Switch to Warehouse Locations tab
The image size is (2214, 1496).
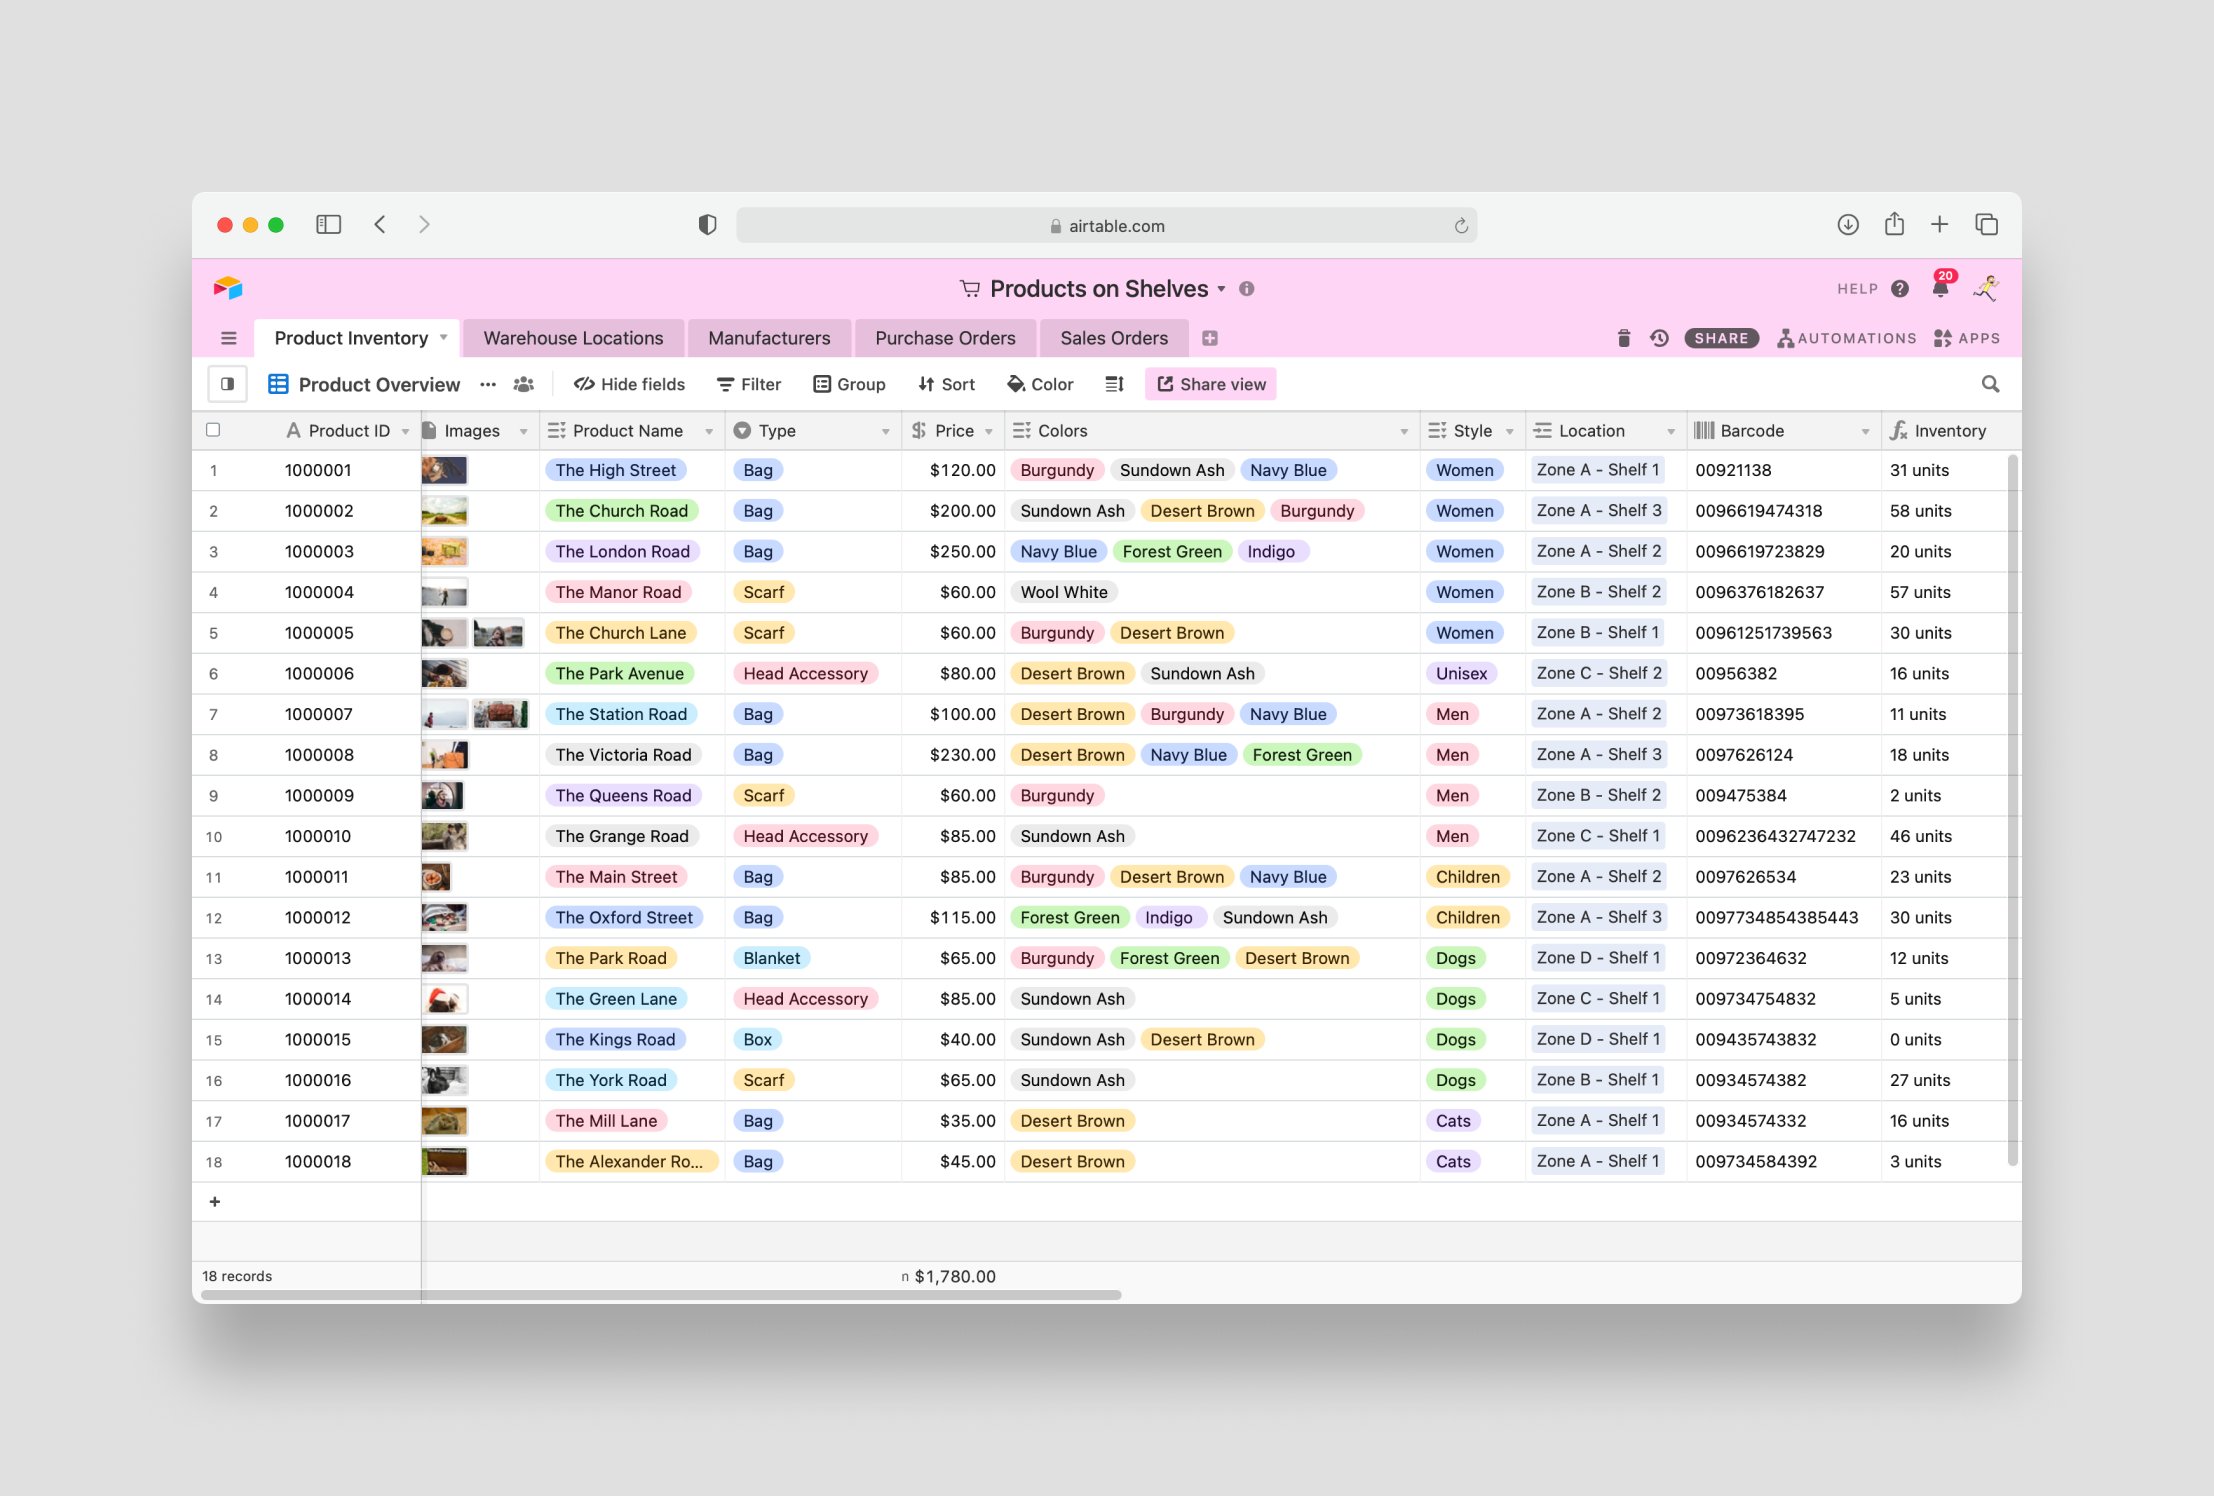(x=573, y=338)
